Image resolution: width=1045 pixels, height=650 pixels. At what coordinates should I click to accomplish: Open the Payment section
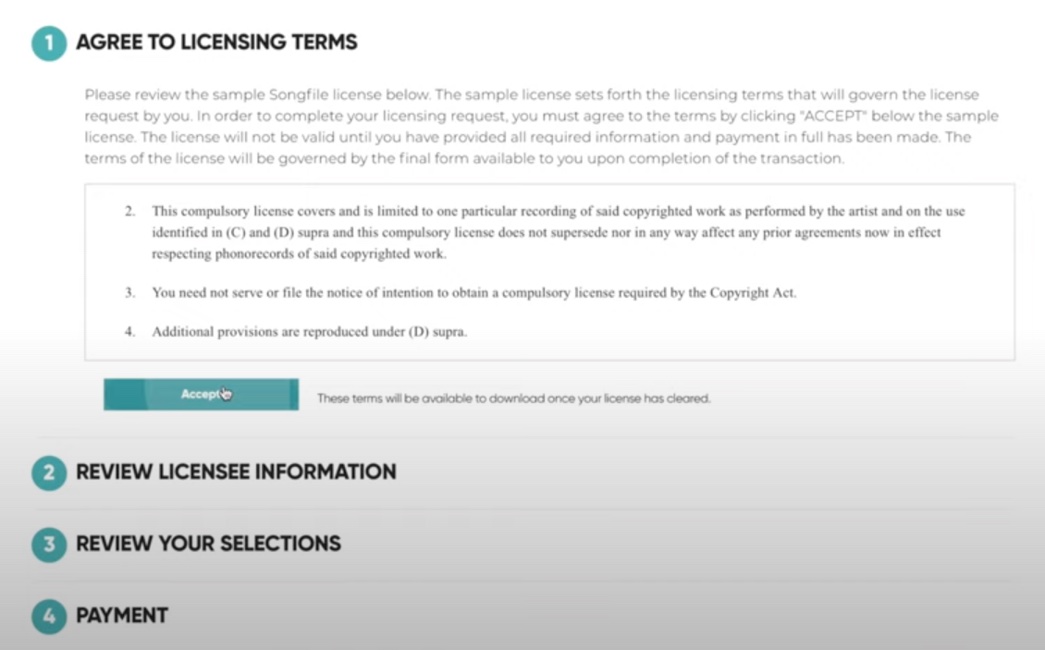click(122, 616)
